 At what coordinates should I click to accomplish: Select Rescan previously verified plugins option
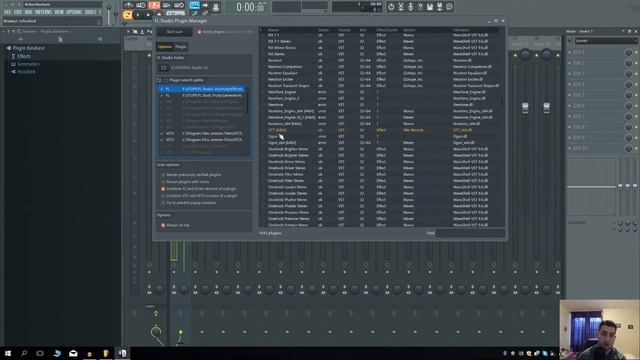(x=163, y=175)
